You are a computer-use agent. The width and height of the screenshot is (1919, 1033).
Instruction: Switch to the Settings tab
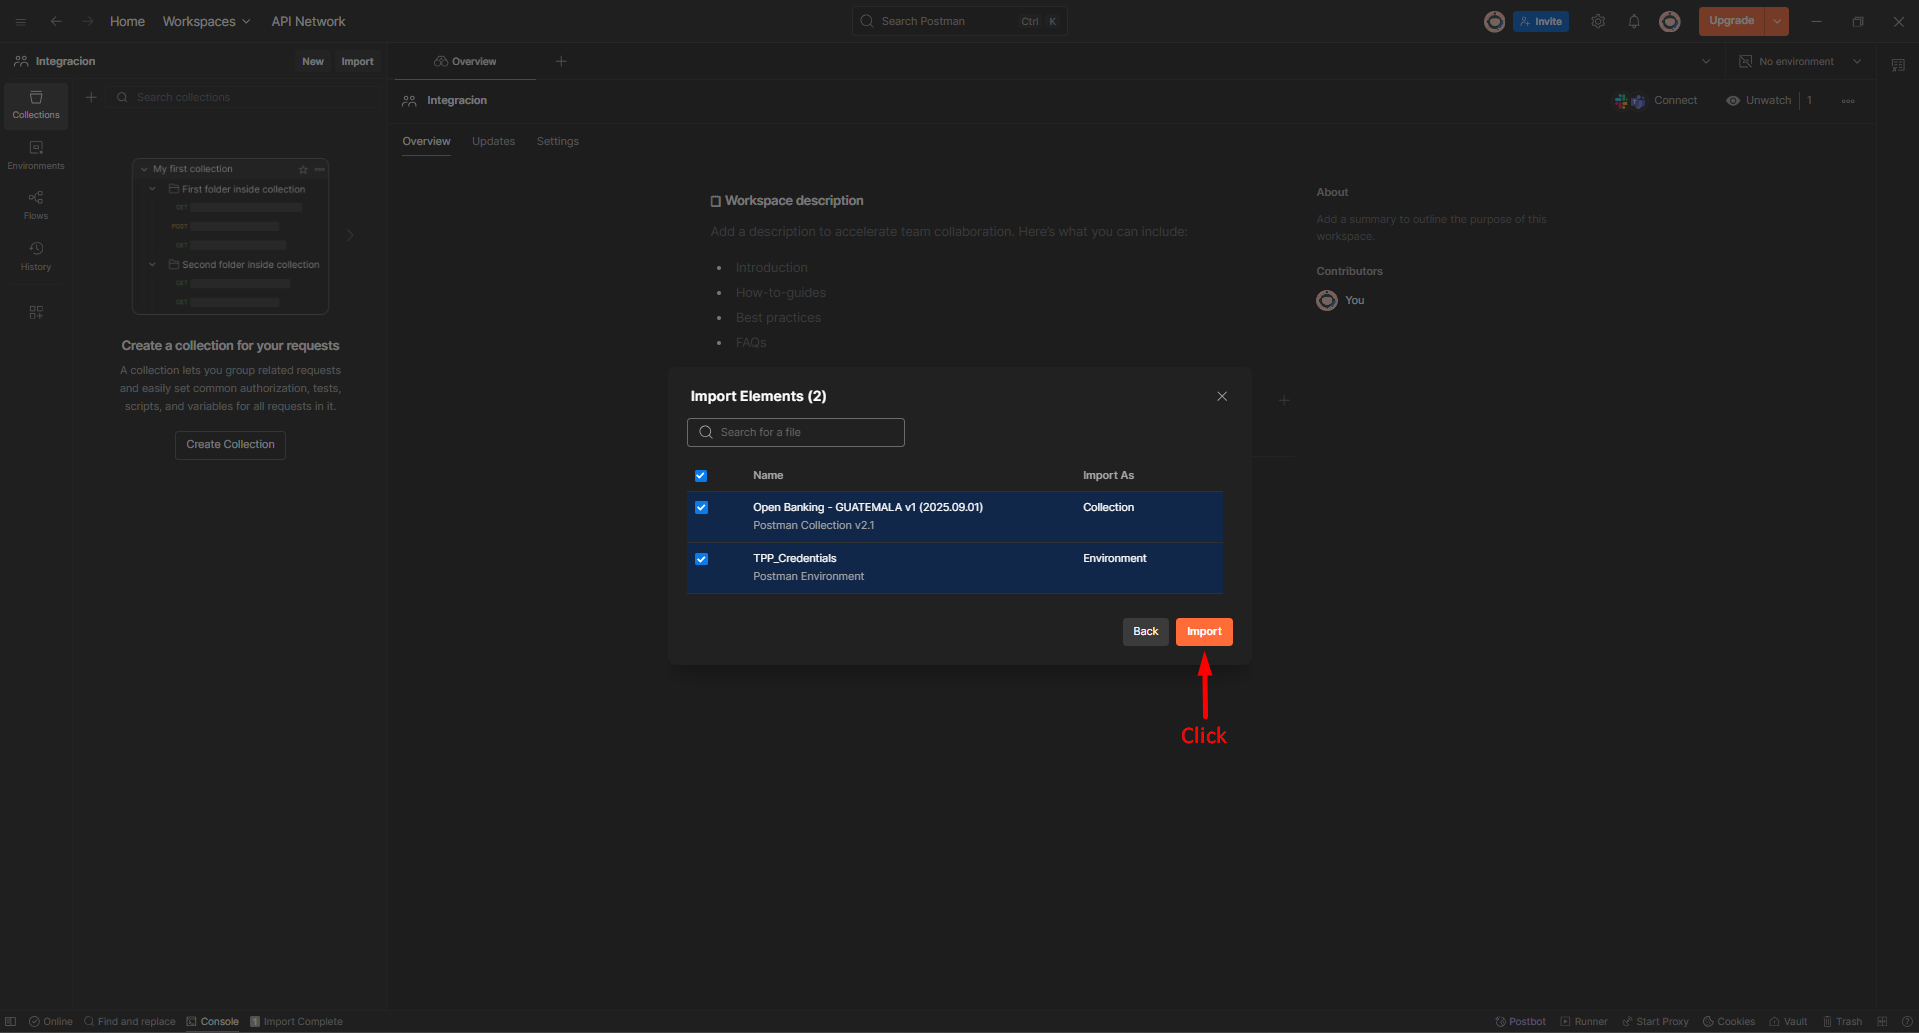click(557, 141)
